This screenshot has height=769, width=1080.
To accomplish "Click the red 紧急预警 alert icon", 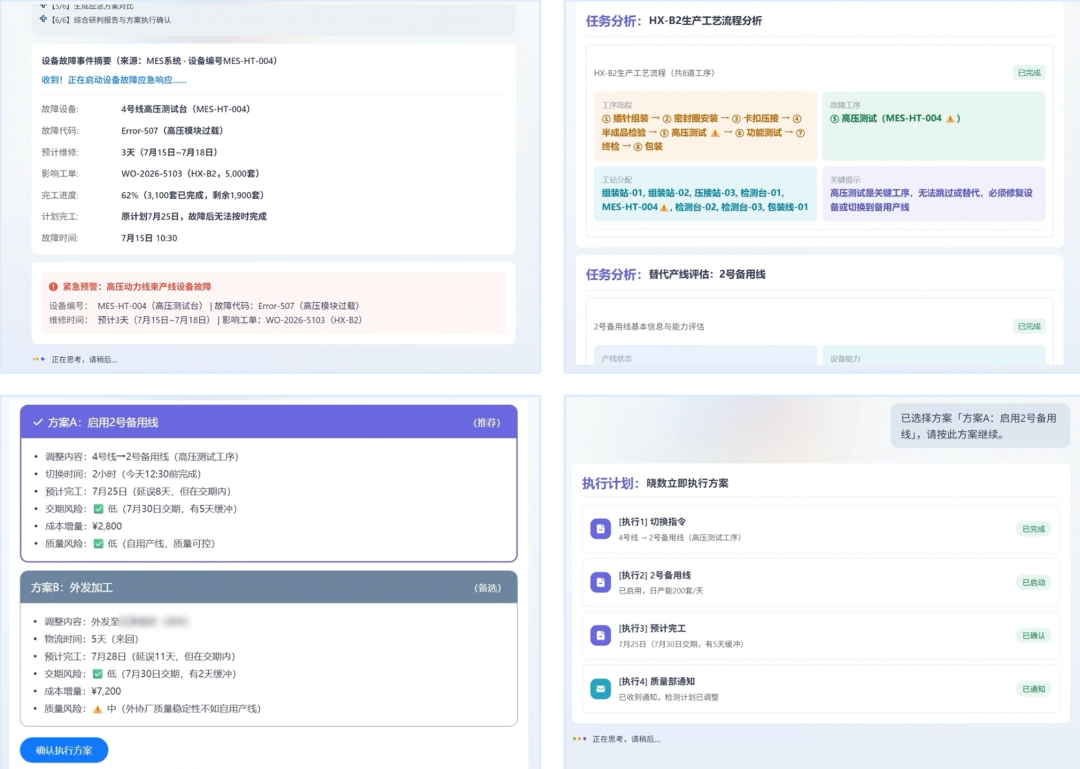I will click(53, 287).
